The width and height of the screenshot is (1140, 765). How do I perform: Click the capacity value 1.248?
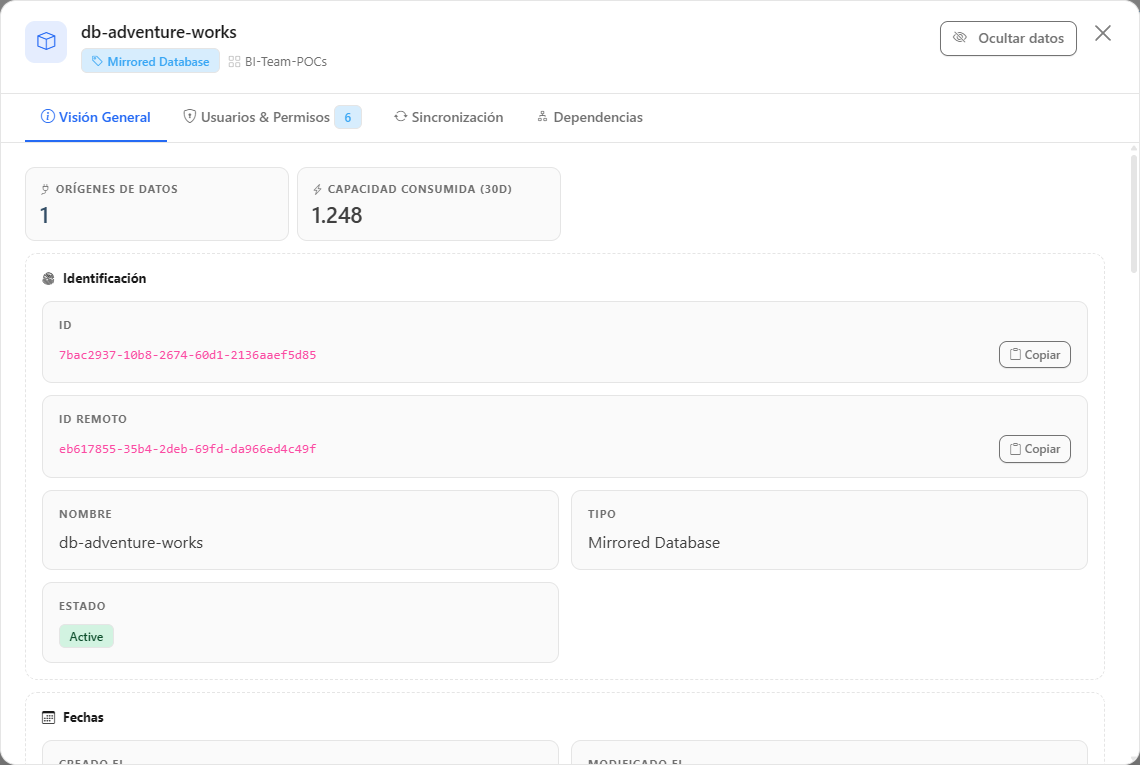[x=337, y=215]
